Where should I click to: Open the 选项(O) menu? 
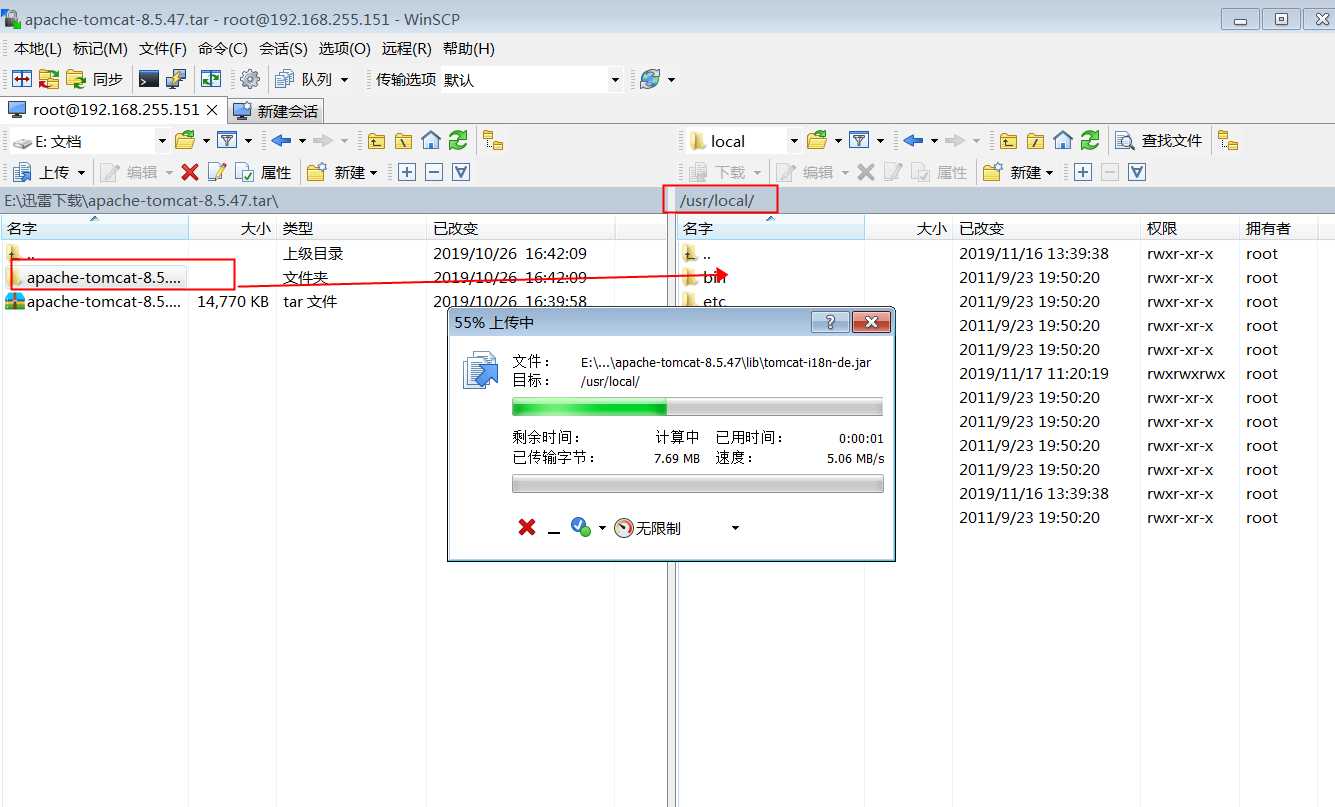pos(345,48)
